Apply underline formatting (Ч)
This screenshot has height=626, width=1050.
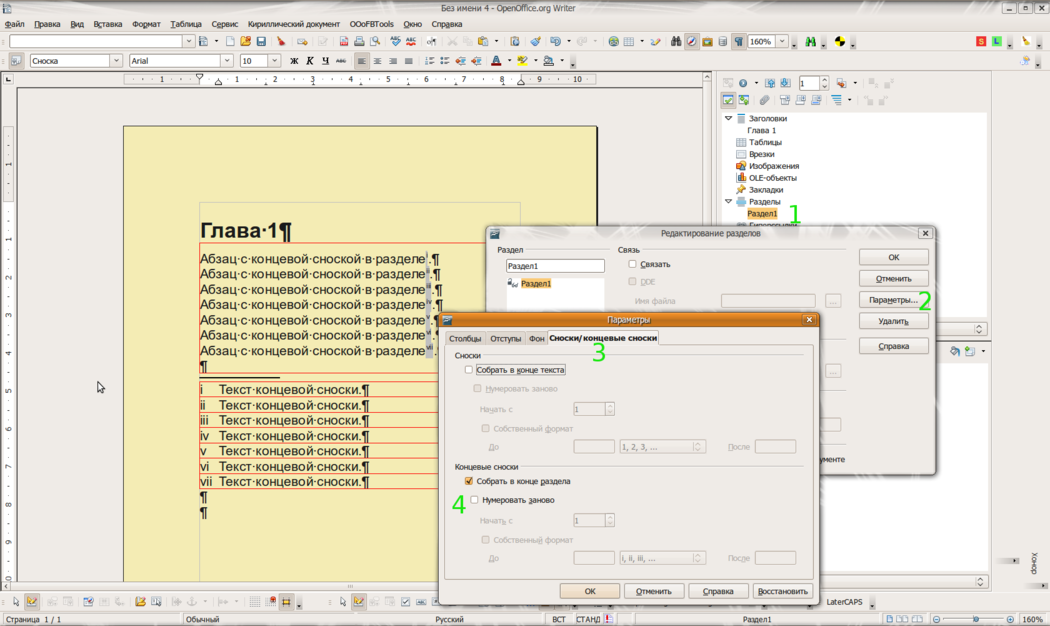point(325,61)
